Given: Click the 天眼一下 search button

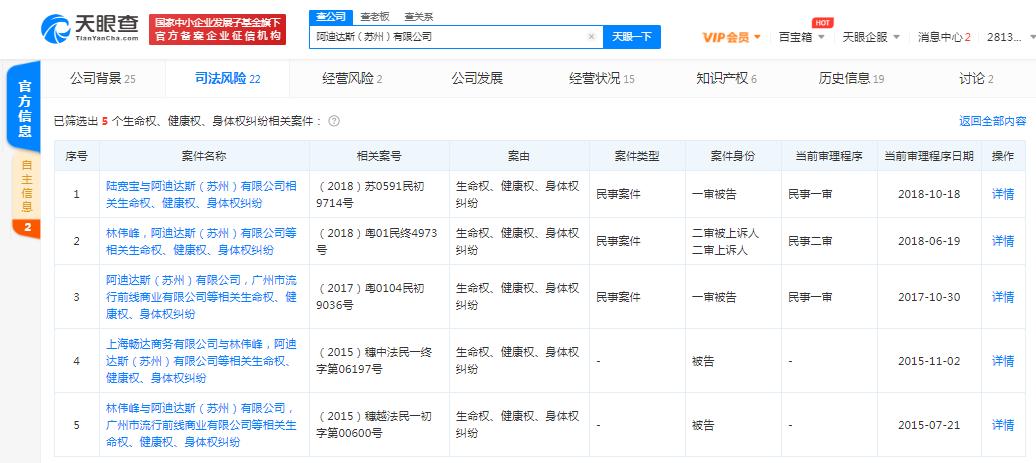Looking at the screenshot, I should pos(632,37).
